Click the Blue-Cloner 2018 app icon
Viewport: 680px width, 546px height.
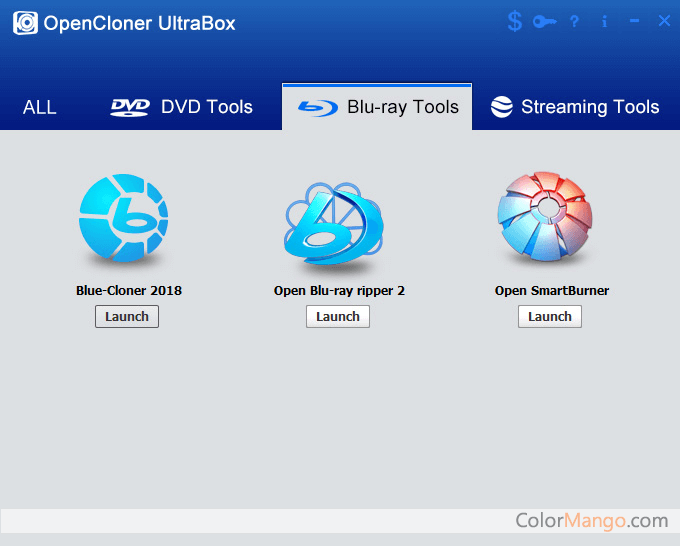point(124,218)
